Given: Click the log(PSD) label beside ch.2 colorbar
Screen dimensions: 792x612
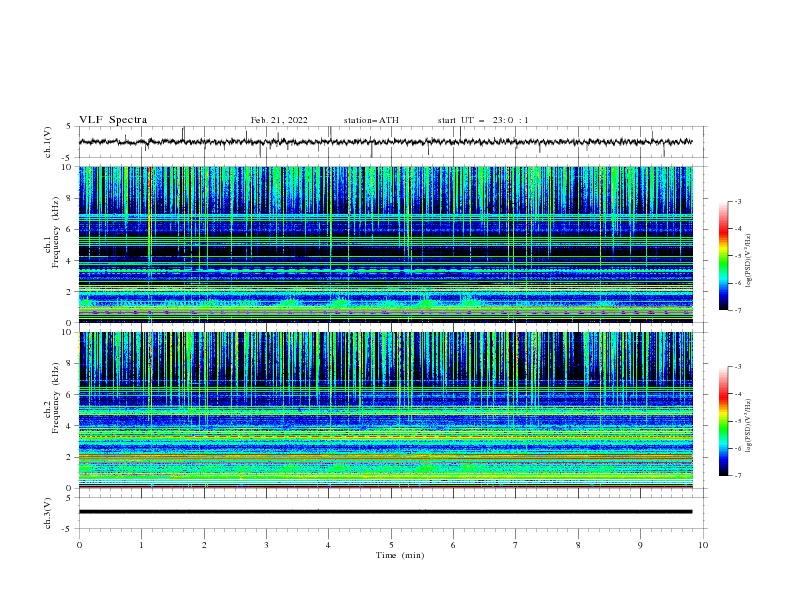Looking at the screenshot, I should [749, 425].
